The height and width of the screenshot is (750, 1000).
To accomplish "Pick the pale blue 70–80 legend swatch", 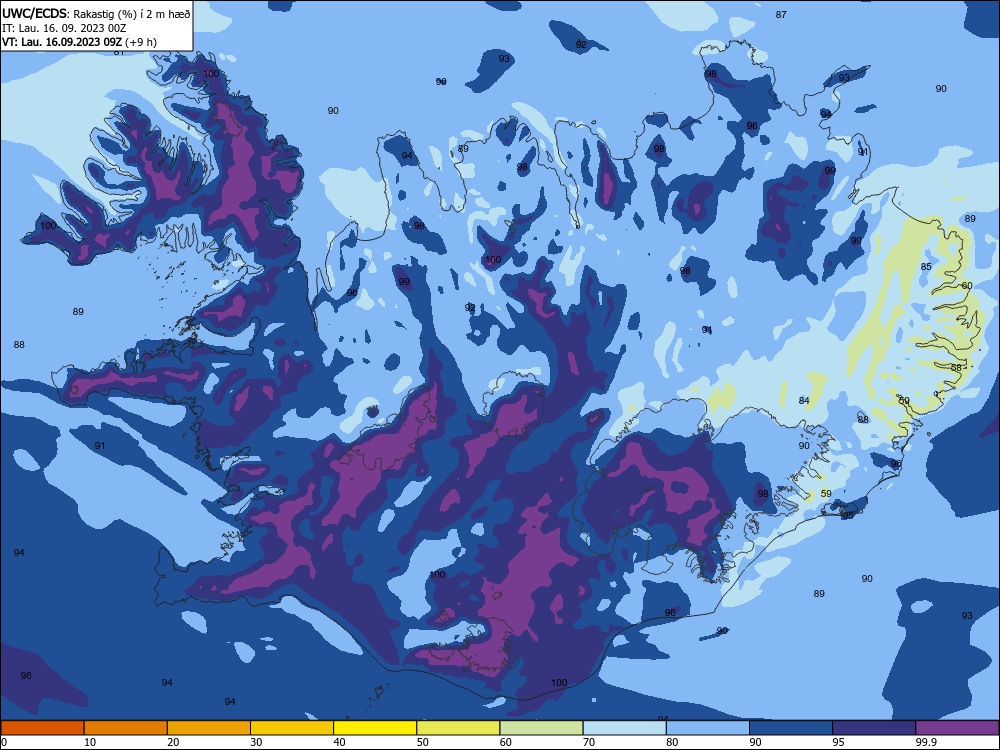I will click(625, 728).
